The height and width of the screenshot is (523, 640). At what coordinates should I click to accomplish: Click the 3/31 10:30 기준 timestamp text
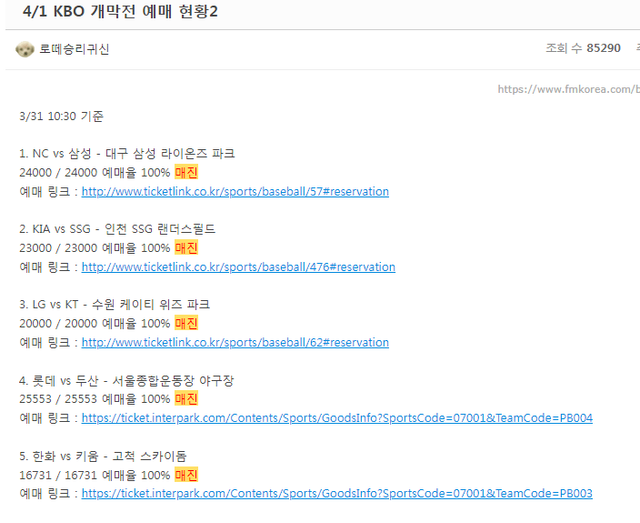61,116
